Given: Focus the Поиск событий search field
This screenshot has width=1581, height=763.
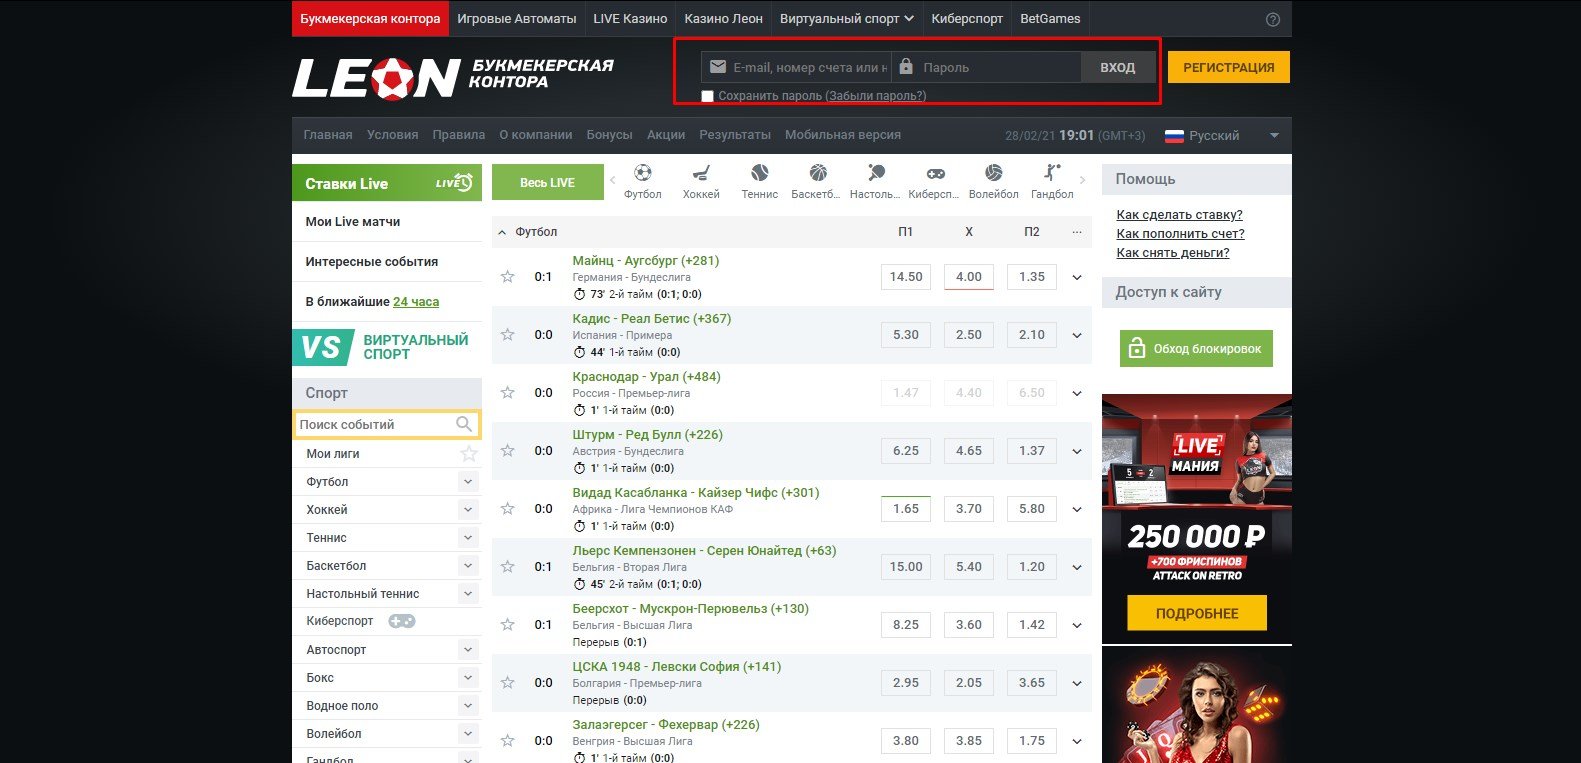Looking at the screenshot, I should [387, 425].
